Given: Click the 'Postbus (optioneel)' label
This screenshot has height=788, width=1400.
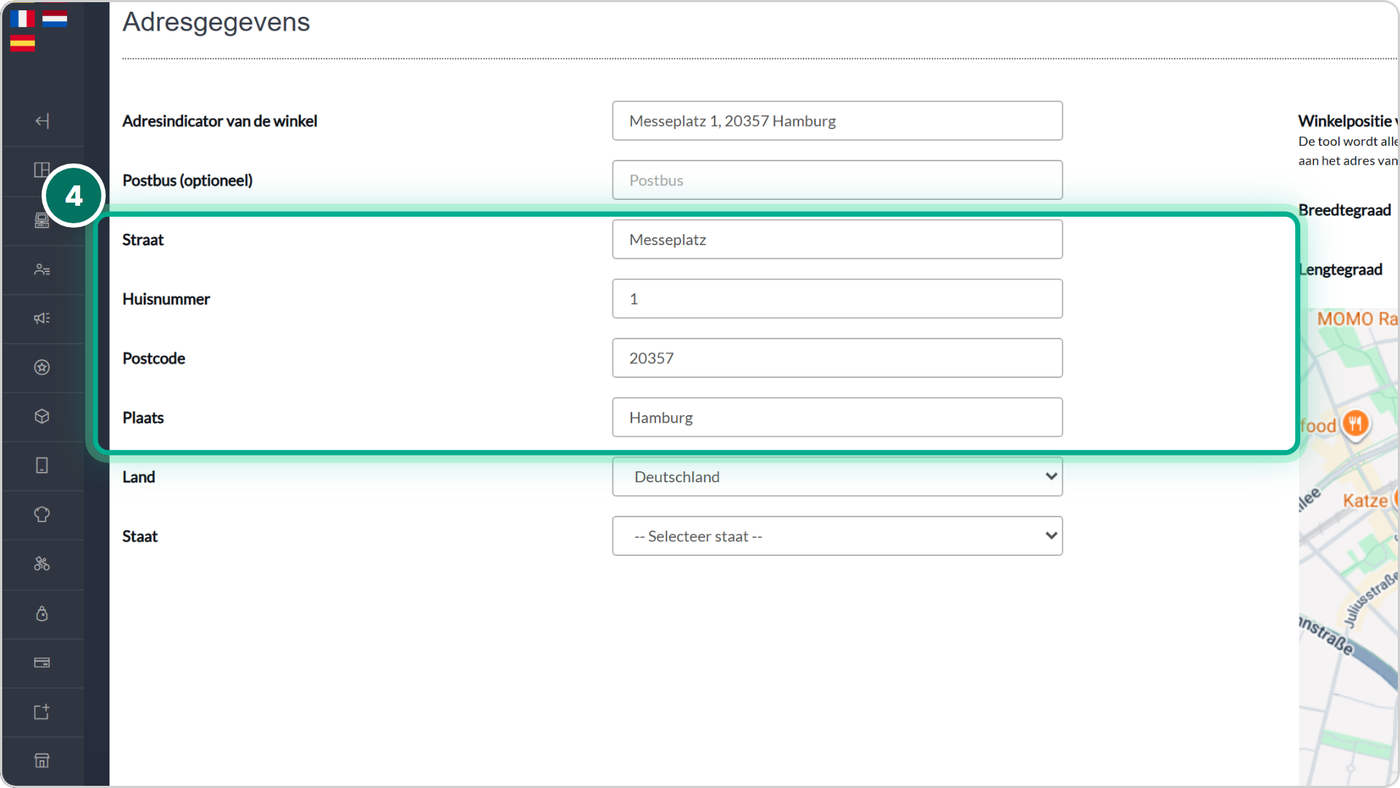Looking at the screenshot, I should click(187, 180).
